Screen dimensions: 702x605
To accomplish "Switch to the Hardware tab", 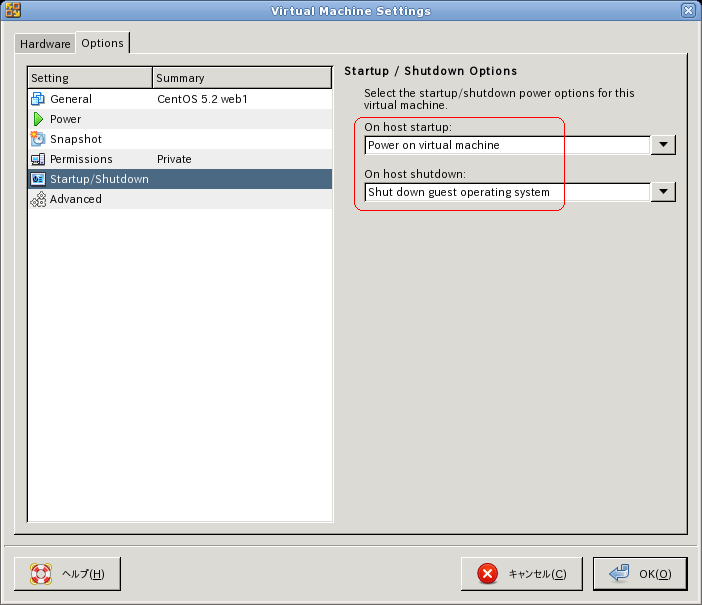I will [45, 44].
